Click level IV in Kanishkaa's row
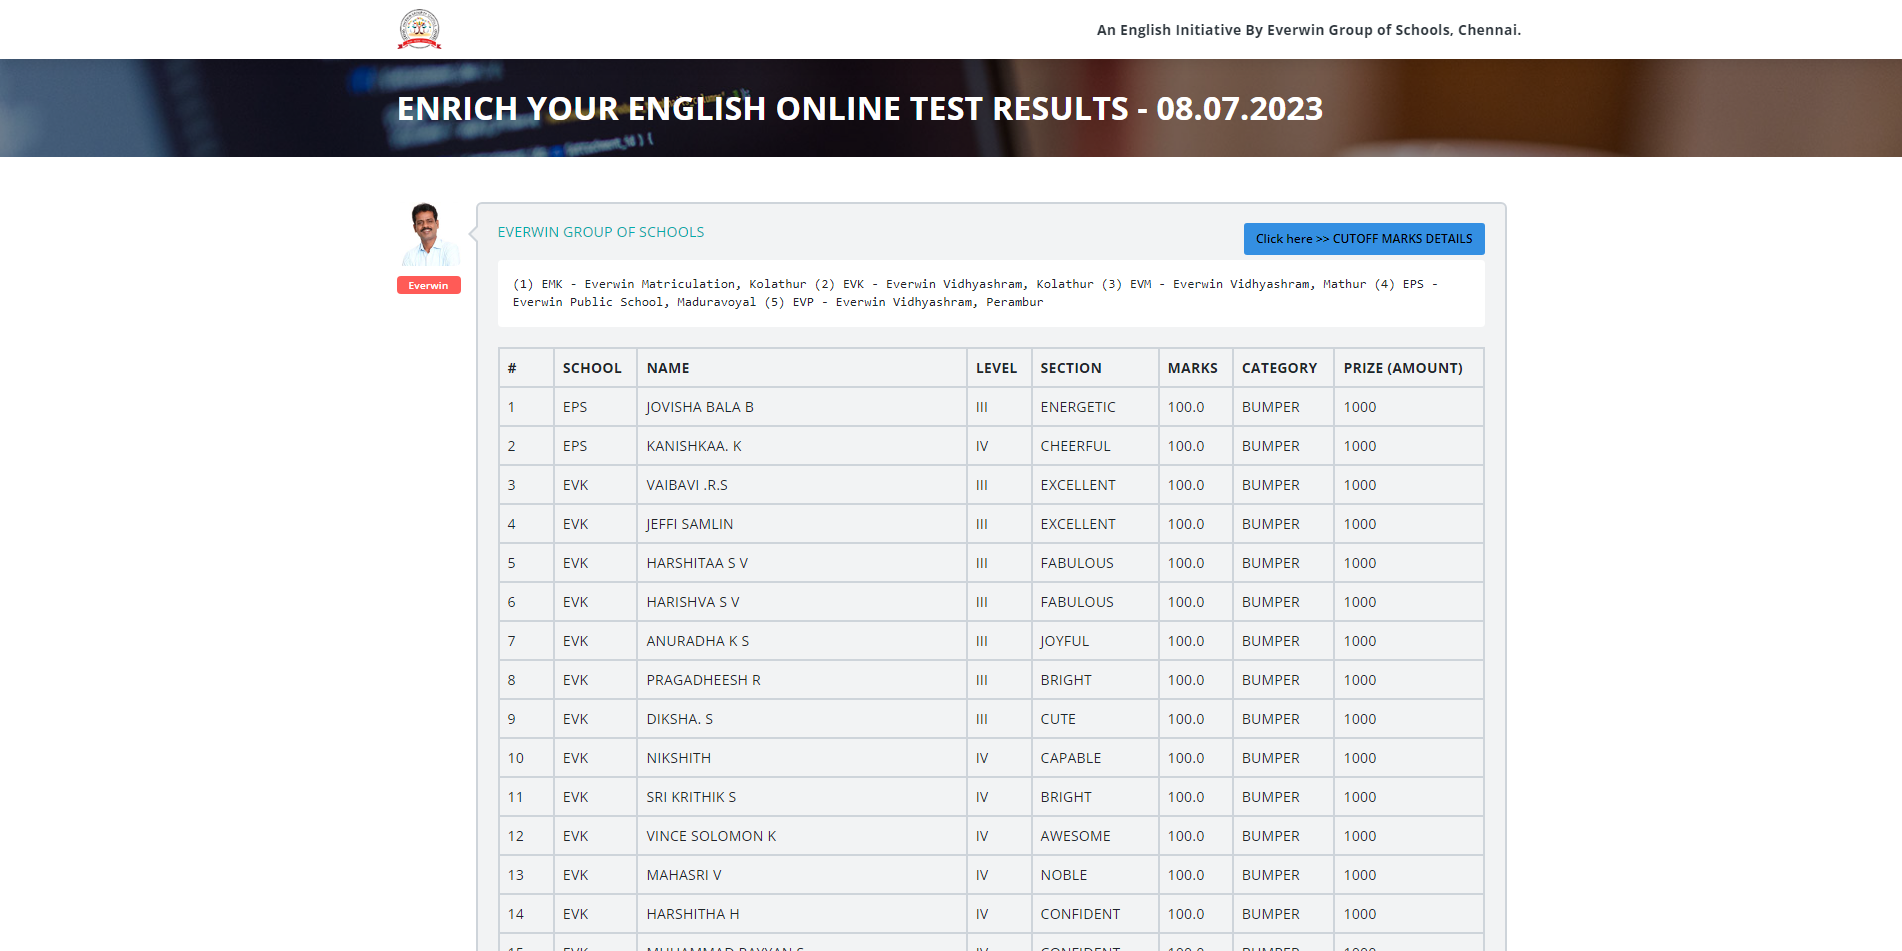Image resolution: width=1902 pixels, height=951 pixels. (982, 446)
